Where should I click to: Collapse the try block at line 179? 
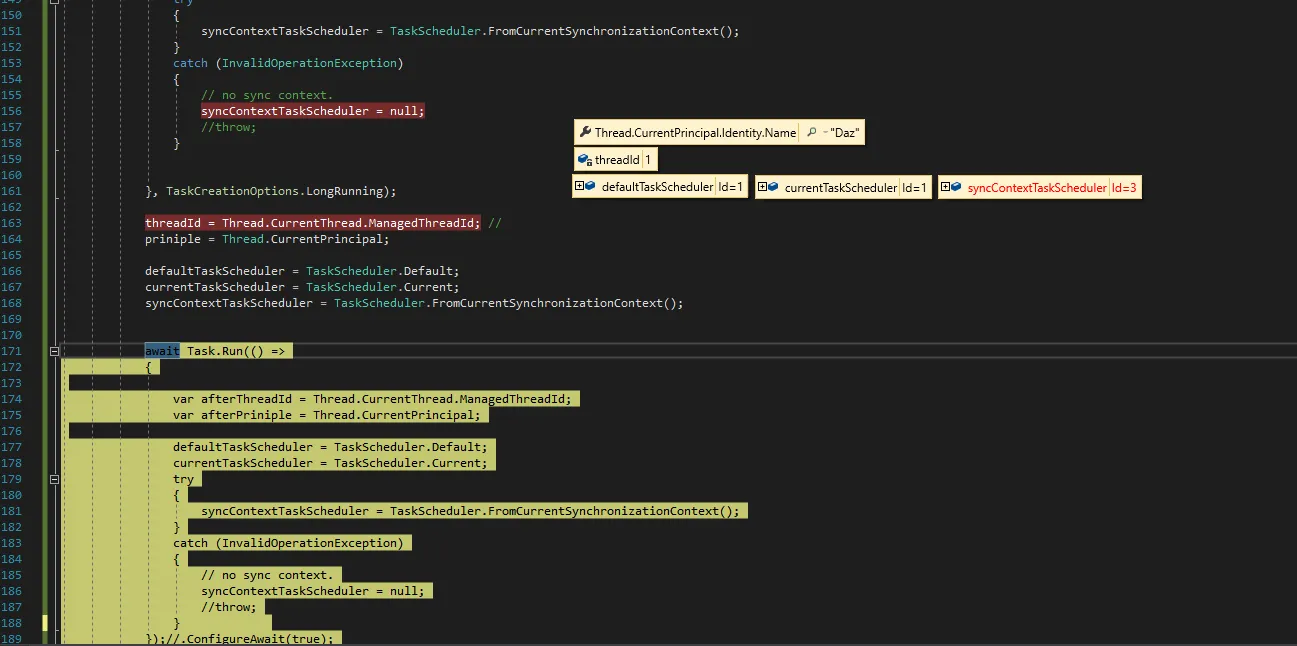(x=53, y=479)
